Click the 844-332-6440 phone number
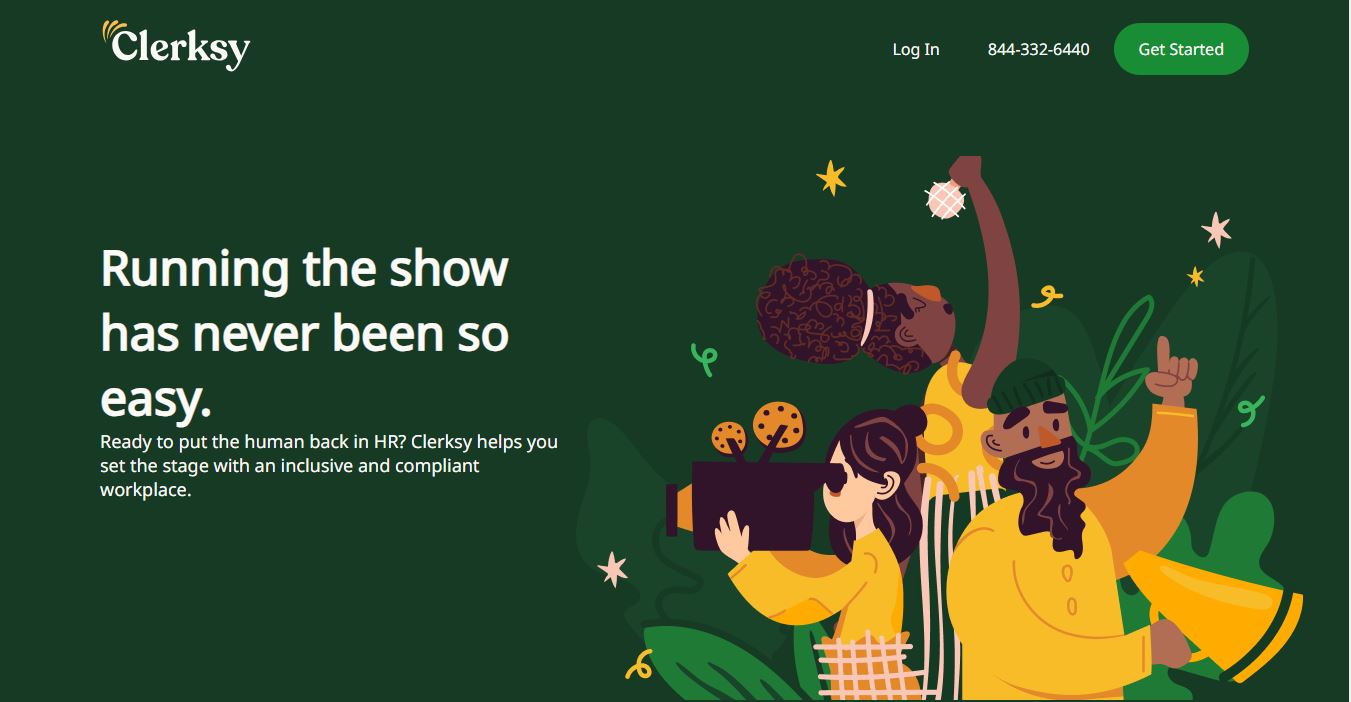 [x=1038, y=49]
